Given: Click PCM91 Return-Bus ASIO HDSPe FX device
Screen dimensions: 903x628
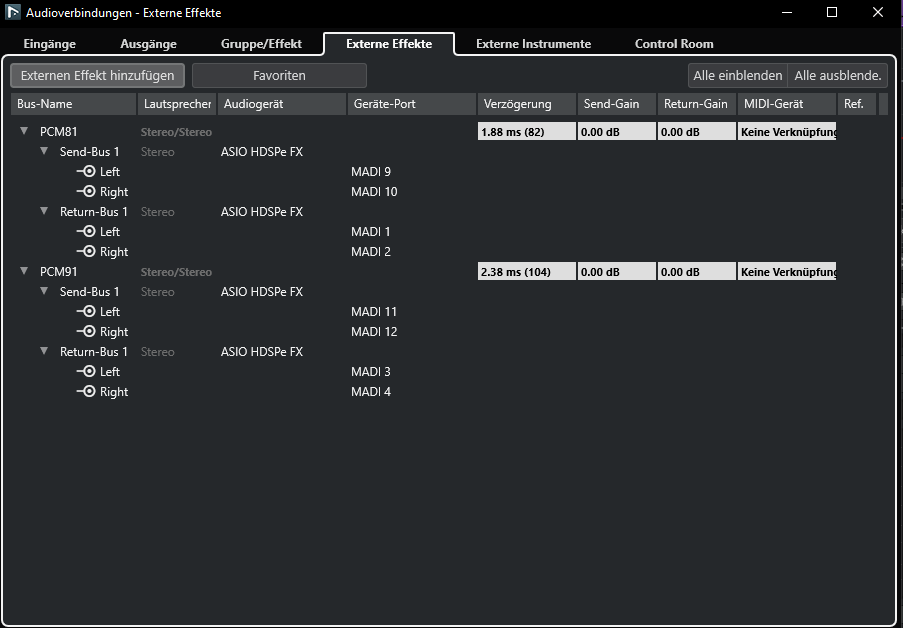Looking at the screenshot, I should pyautogui.click(x=262, y=351).
